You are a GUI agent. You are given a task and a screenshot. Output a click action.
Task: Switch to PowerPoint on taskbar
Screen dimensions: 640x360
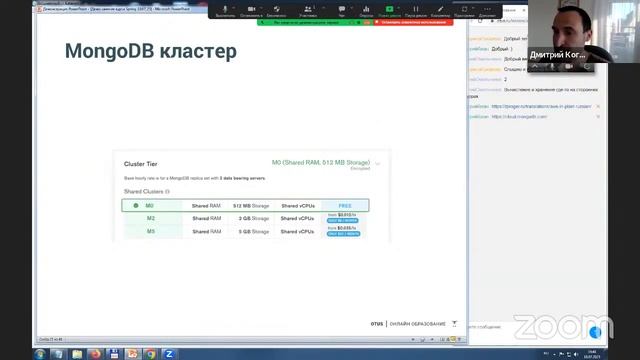pos(132,354)
